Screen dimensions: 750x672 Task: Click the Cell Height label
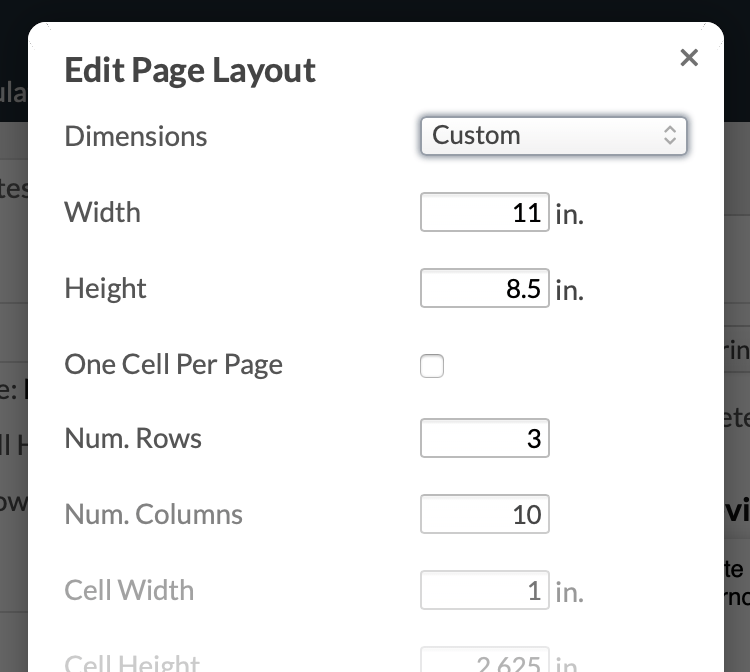(x=132, y=662)
